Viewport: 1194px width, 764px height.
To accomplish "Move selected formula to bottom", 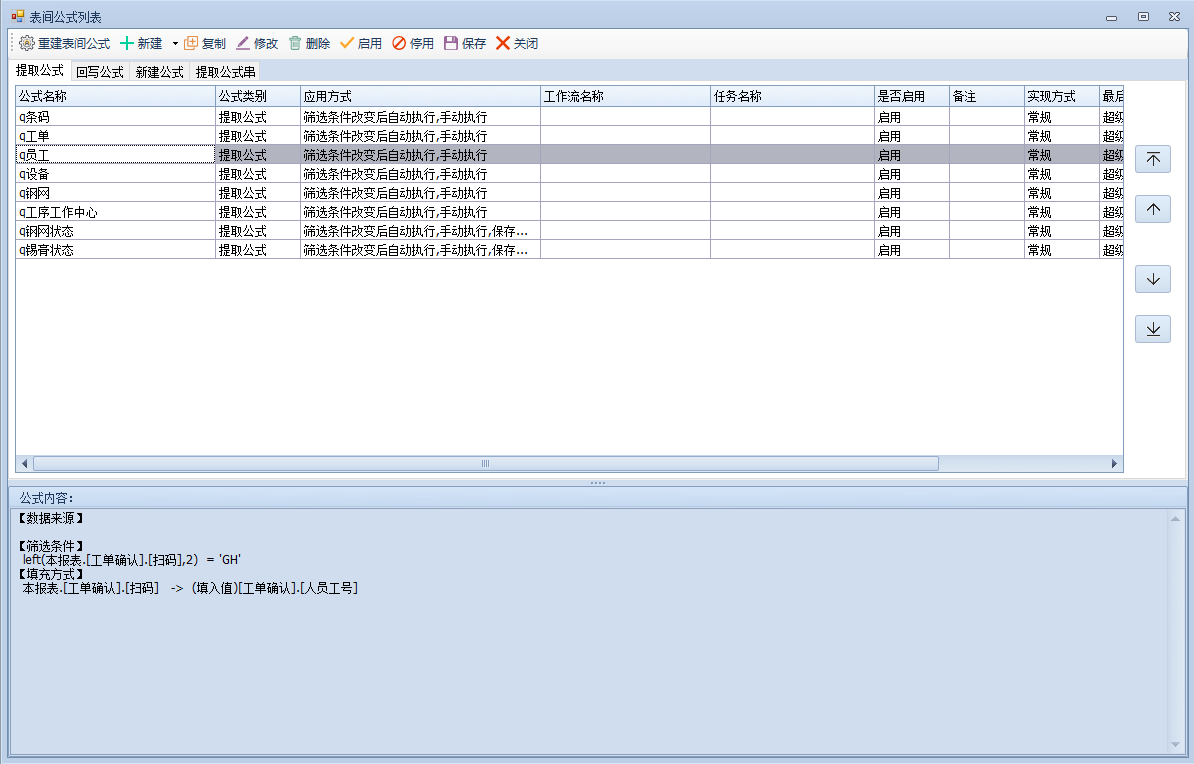I will click(1153, 329).
